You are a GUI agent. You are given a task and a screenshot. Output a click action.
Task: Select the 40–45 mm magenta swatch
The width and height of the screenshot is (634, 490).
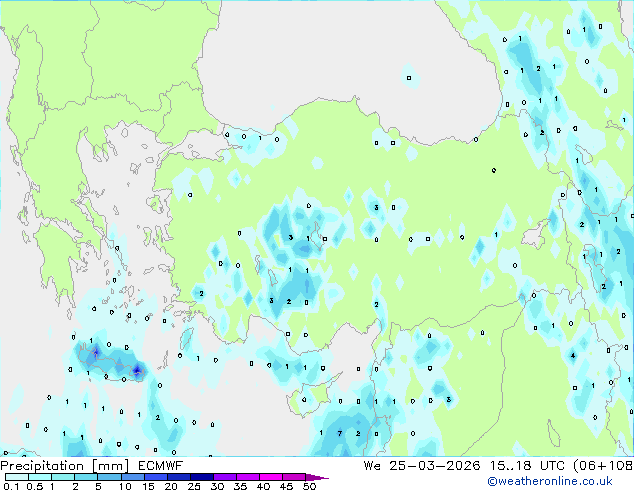271,477
